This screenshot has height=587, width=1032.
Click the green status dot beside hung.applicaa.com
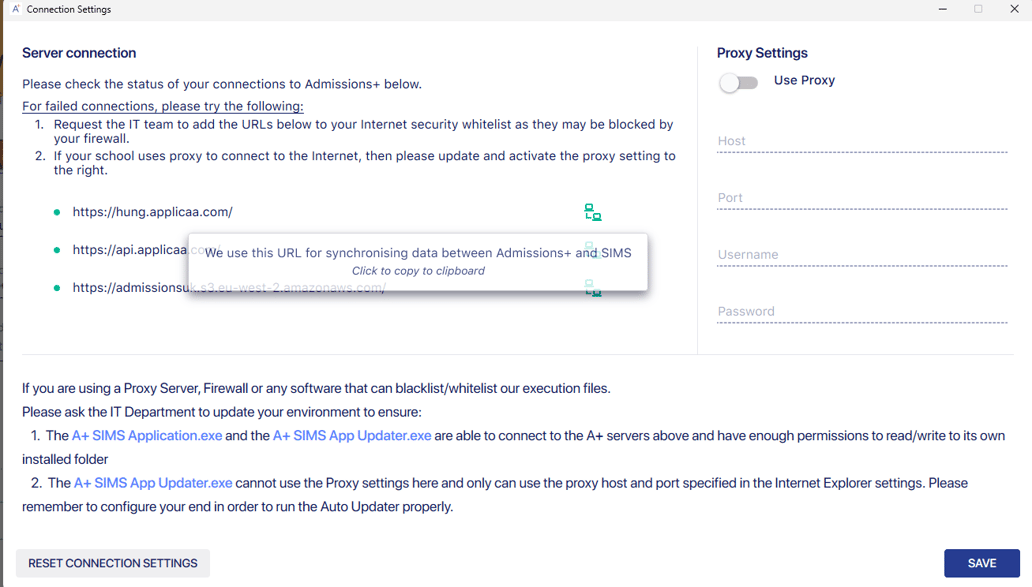57,213
